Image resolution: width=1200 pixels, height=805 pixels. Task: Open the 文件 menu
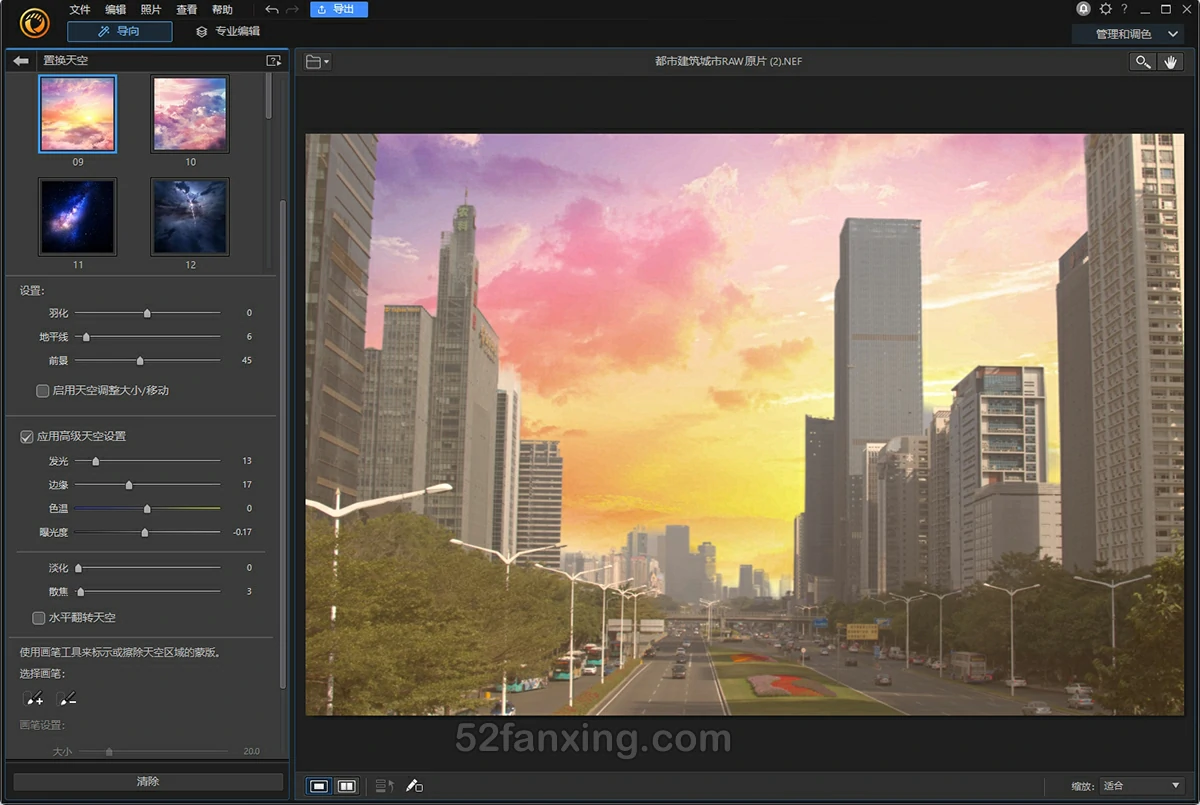(80, 9)
